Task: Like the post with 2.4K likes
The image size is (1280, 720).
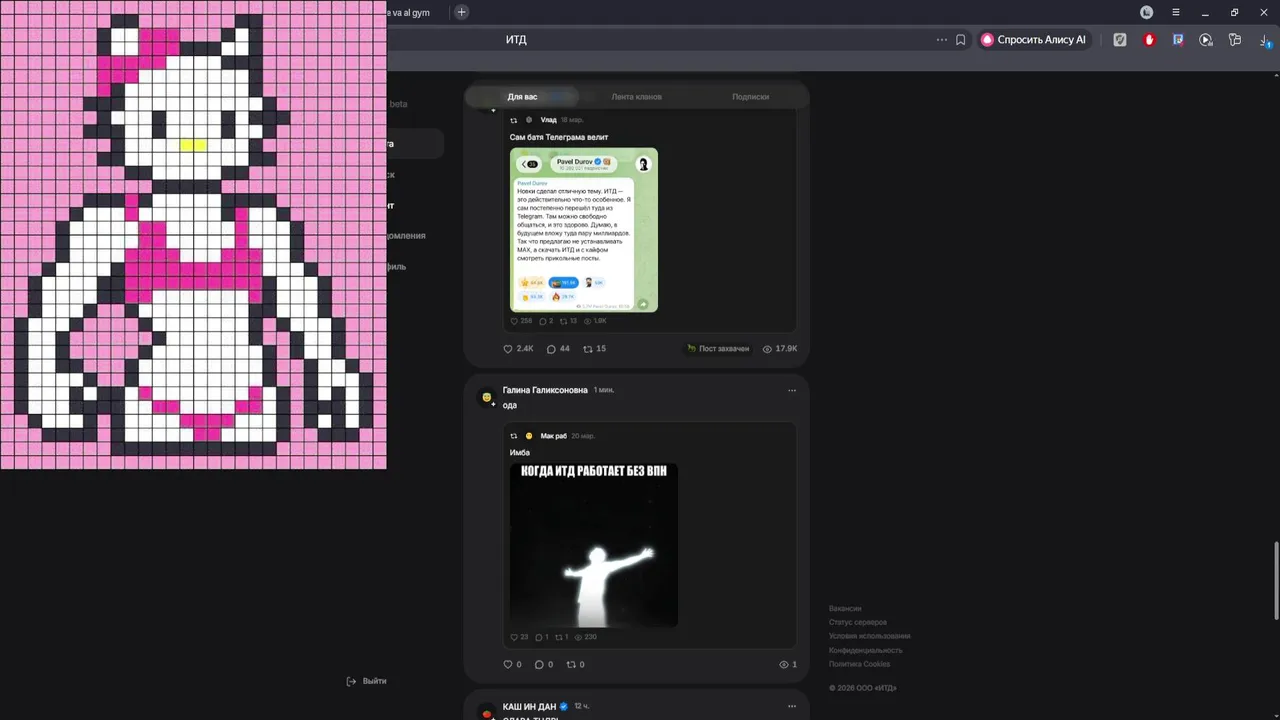Action: [518, 349]
